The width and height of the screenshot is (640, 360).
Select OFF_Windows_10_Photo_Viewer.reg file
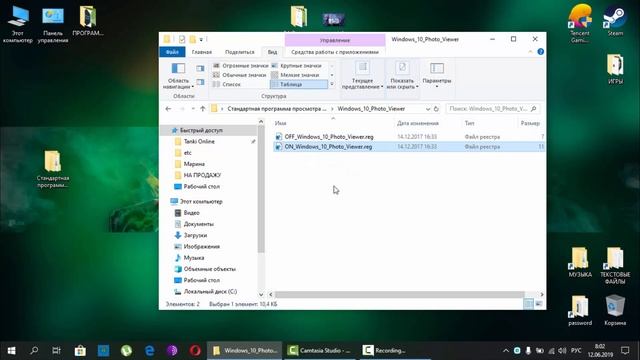point(329,137)
